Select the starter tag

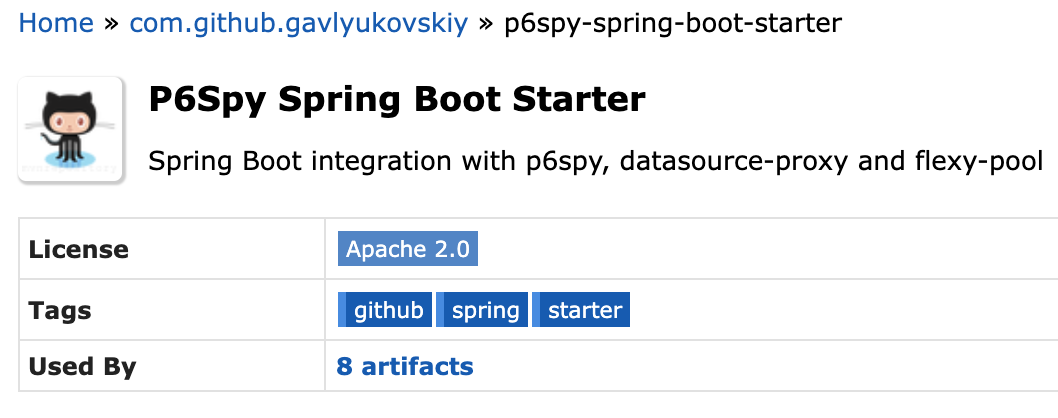point(581,310)
